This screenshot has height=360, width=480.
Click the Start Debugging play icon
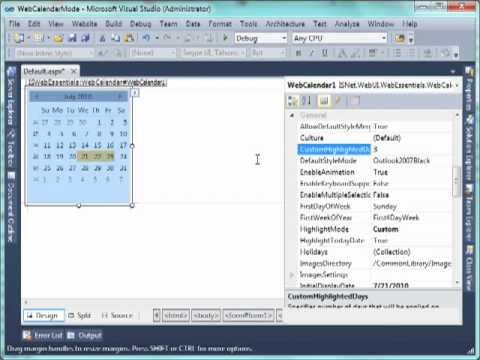coord(225,38)
